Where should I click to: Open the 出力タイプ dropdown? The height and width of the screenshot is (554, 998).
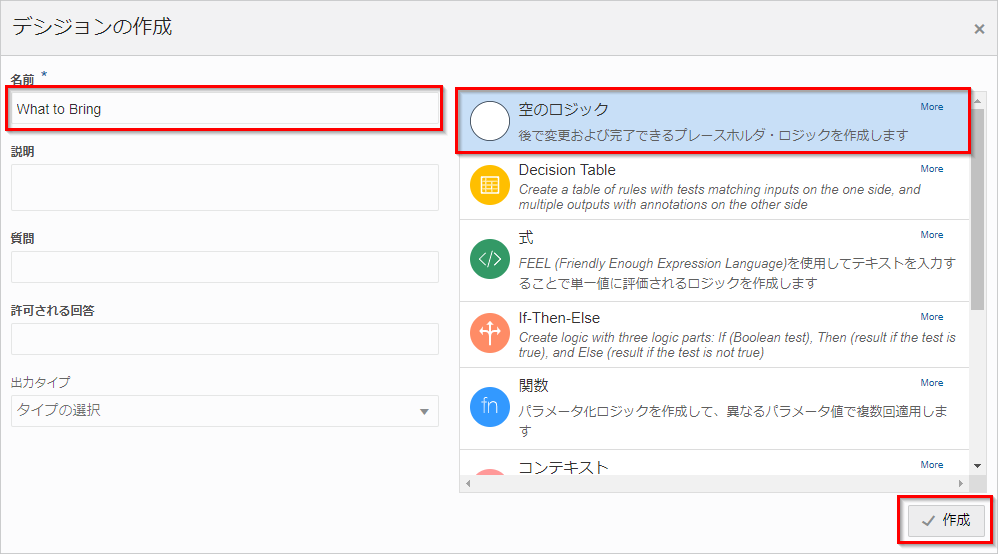225,411
